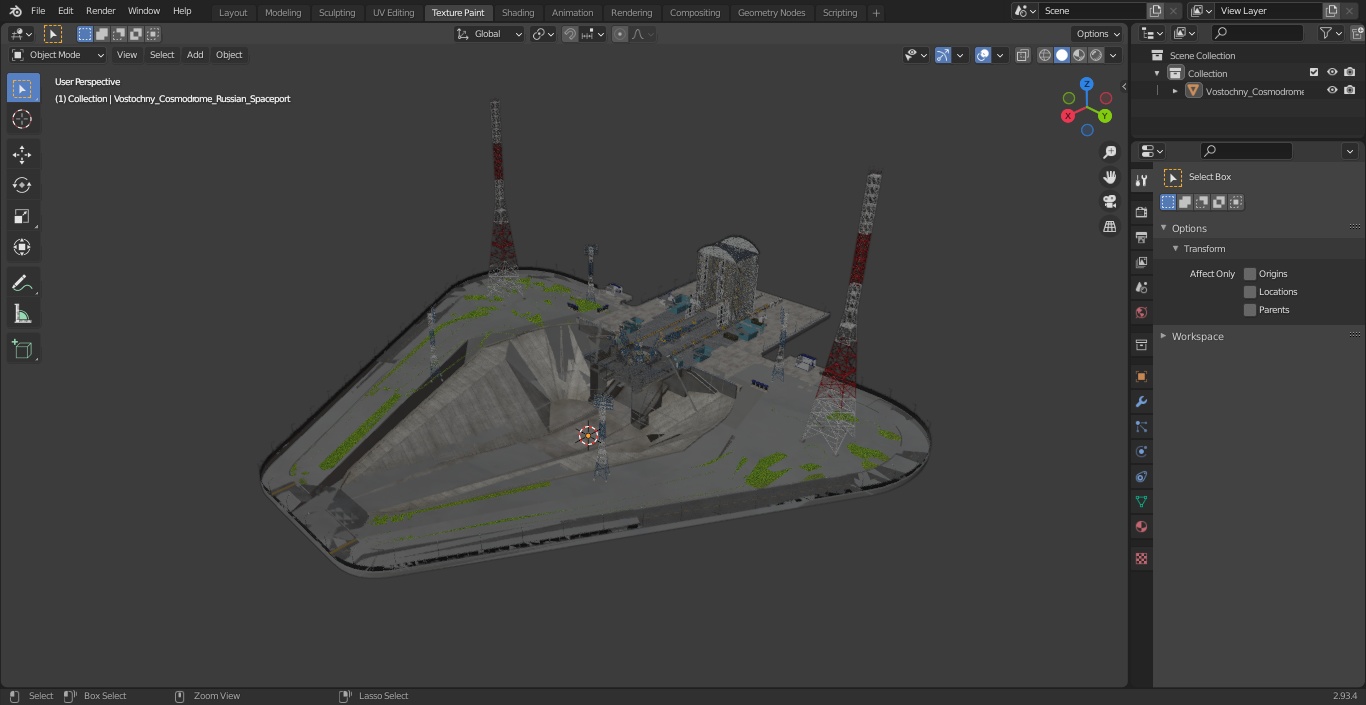The width and height of the screenshot is (1366, 705).
Task: Open the Material properties tab
Action: [x=1141, y=527]
